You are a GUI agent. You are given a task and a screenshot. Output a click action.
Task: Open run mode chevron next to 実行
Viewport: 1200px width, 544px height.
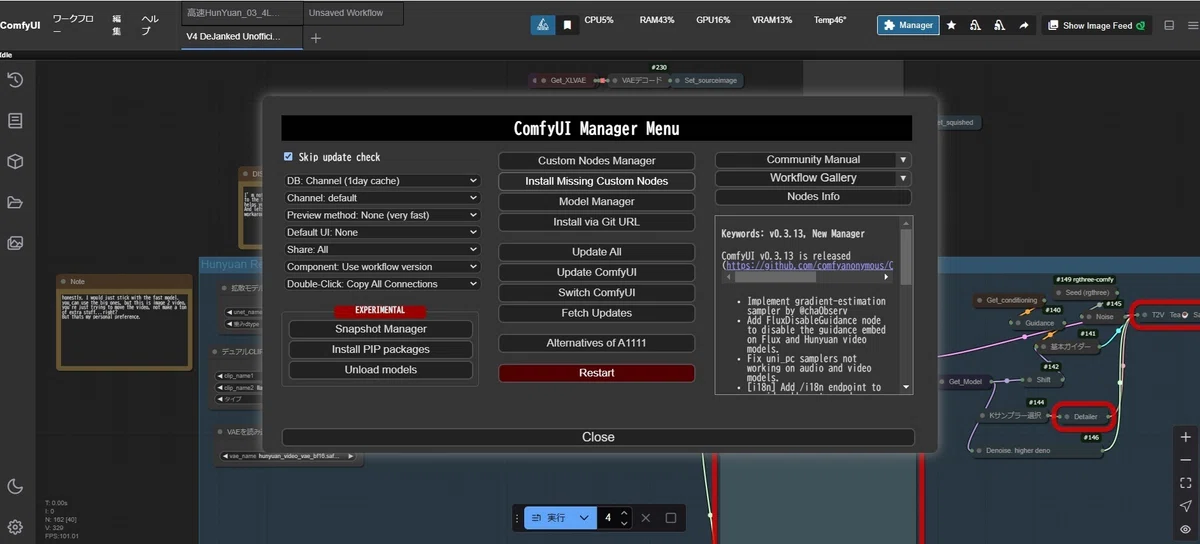point(583,518)
